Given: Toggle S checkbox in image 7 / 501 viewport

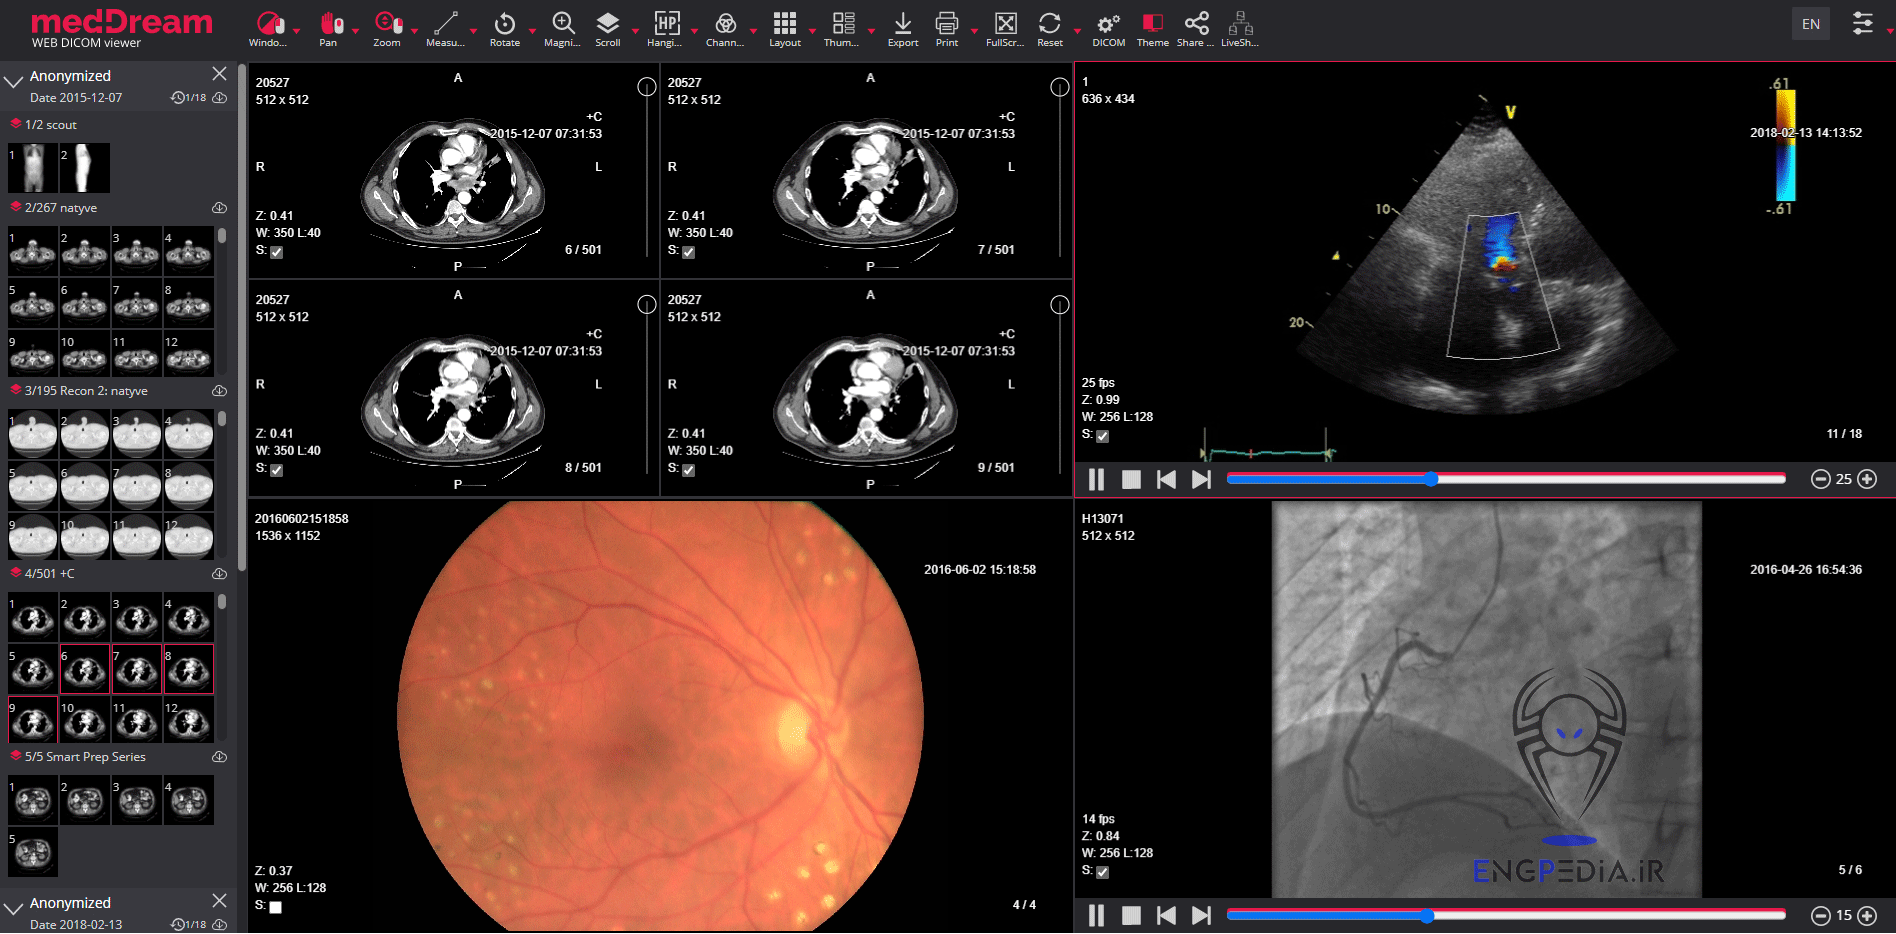Looking at the screenshot, I should coord(689,252).
